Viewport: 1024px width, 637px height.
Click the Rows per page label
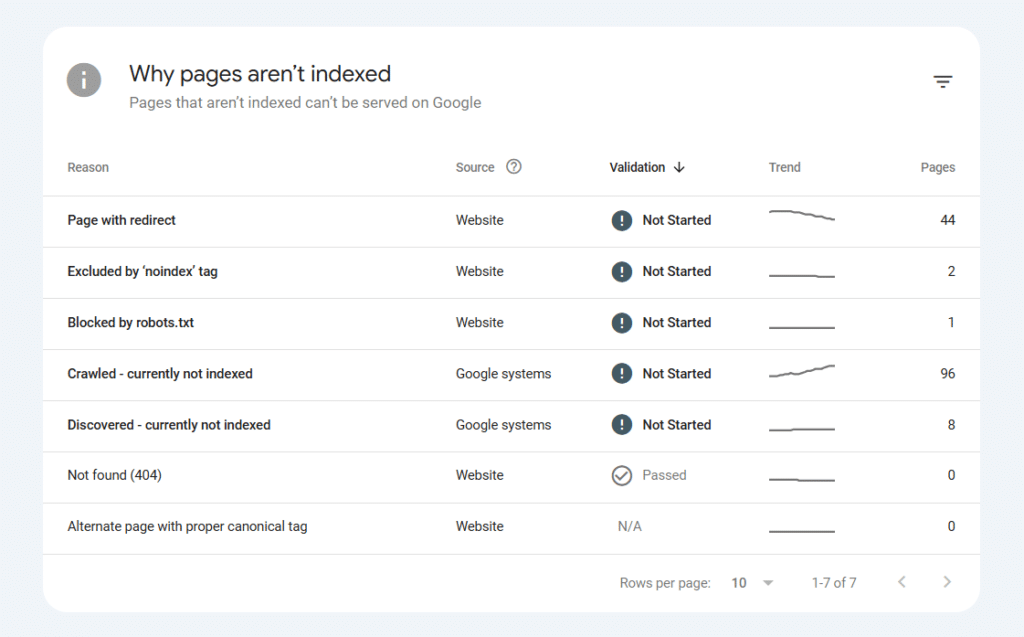click(665, 583)
